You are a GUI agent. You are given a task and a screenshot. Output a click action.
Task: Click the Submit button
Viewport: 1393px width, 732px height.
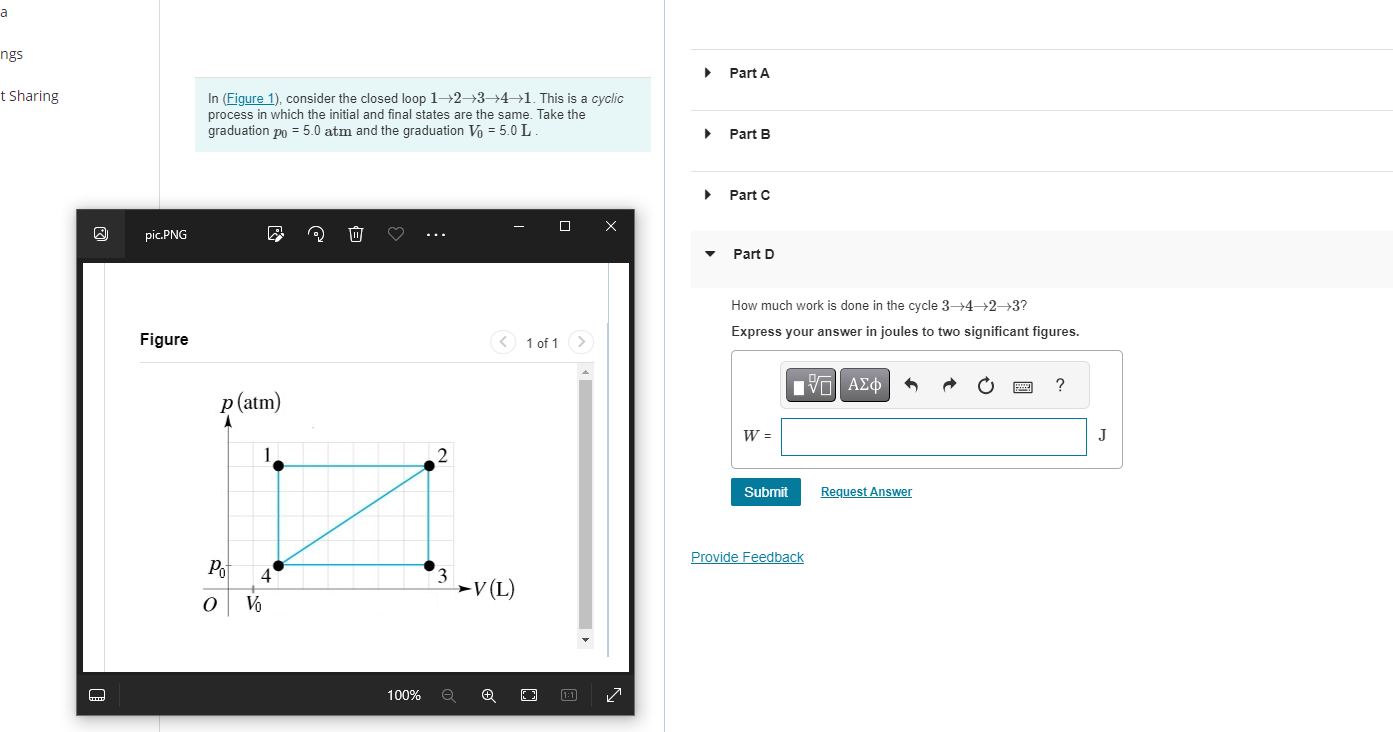point(765,491)
